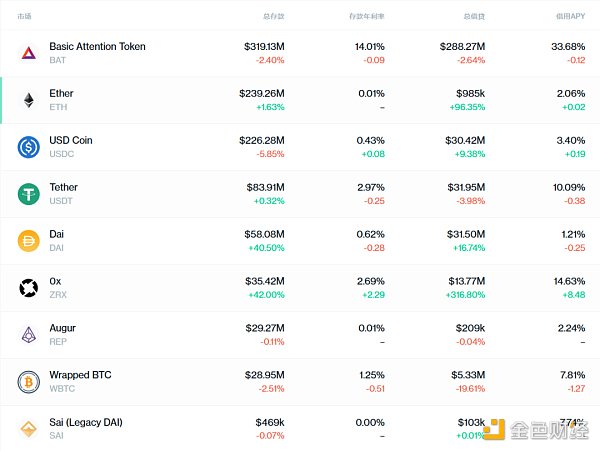Viewport: 600px width, 451px height.
Task: Click the $35.42M 0x supply value
Action: tap(265, 282)
